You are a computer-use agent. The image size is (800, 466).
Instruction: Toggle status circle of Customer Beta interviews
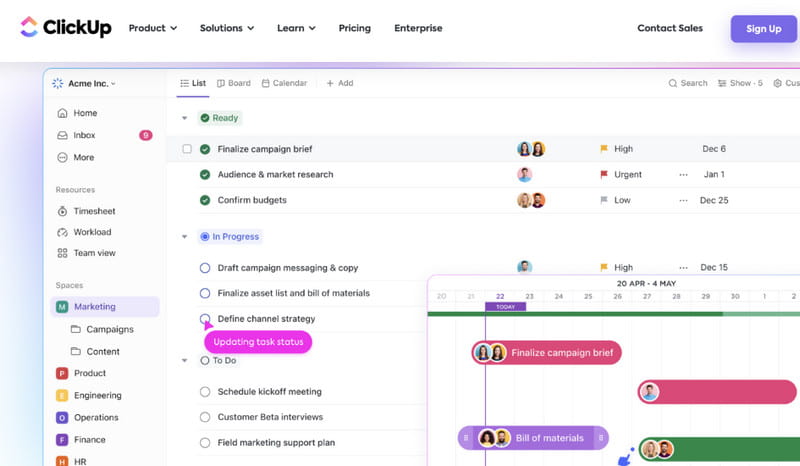[x=205, y=417]
